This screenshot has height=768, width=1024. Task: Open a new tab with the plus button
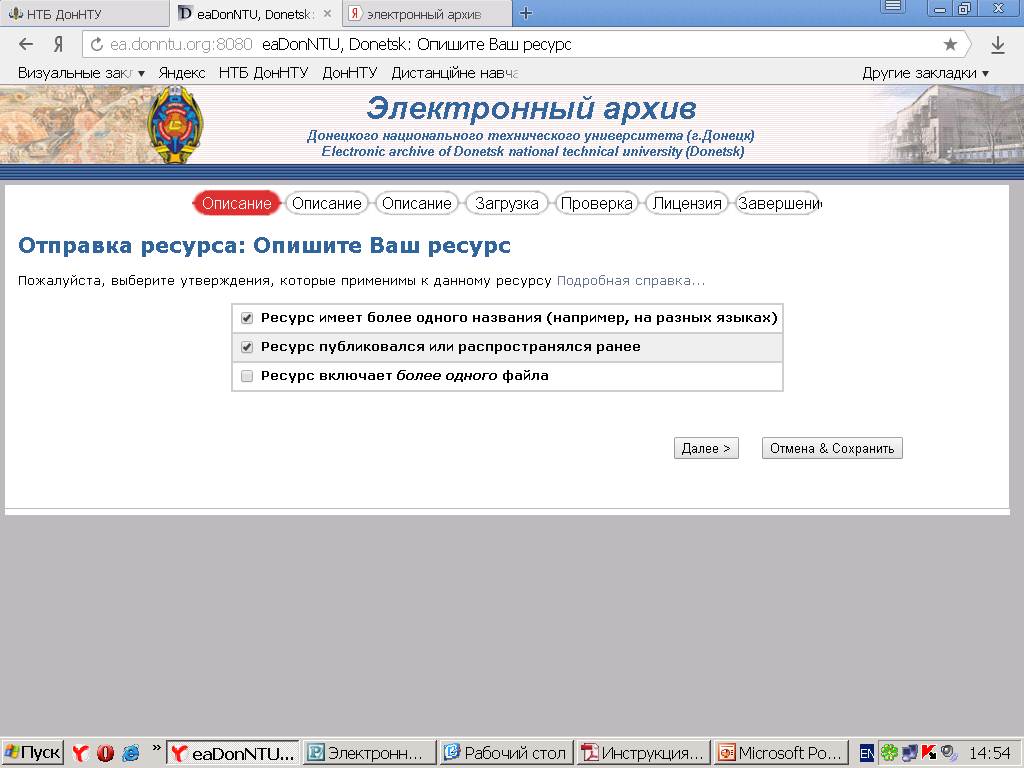click(x=526, y=13)
